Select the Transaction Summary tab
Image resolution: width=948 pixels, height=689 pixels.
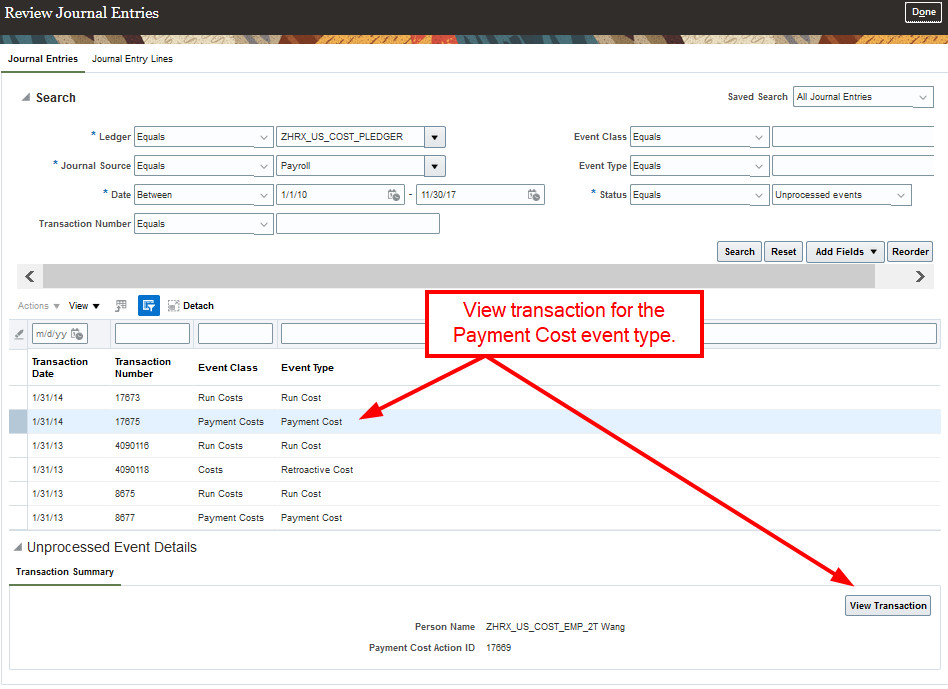[x=65, y=572]
